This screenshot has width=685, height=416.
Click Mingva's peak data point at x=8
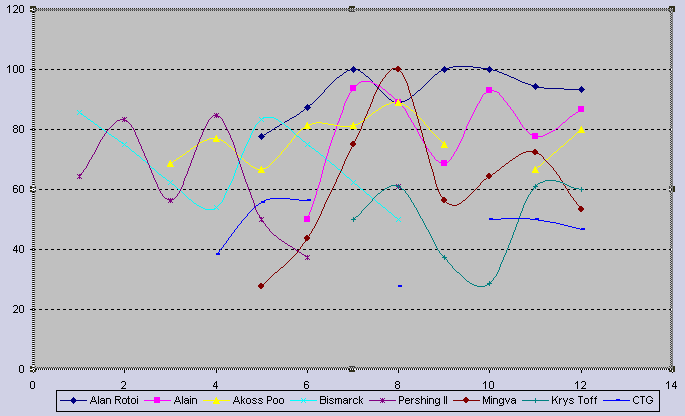click(398, 69)
